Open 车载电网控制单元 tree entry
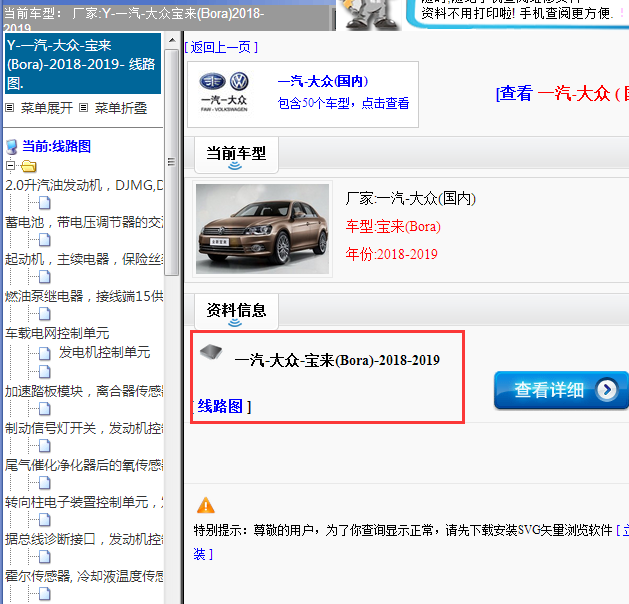Screen dimensions: 629x604 coord(57,333)
